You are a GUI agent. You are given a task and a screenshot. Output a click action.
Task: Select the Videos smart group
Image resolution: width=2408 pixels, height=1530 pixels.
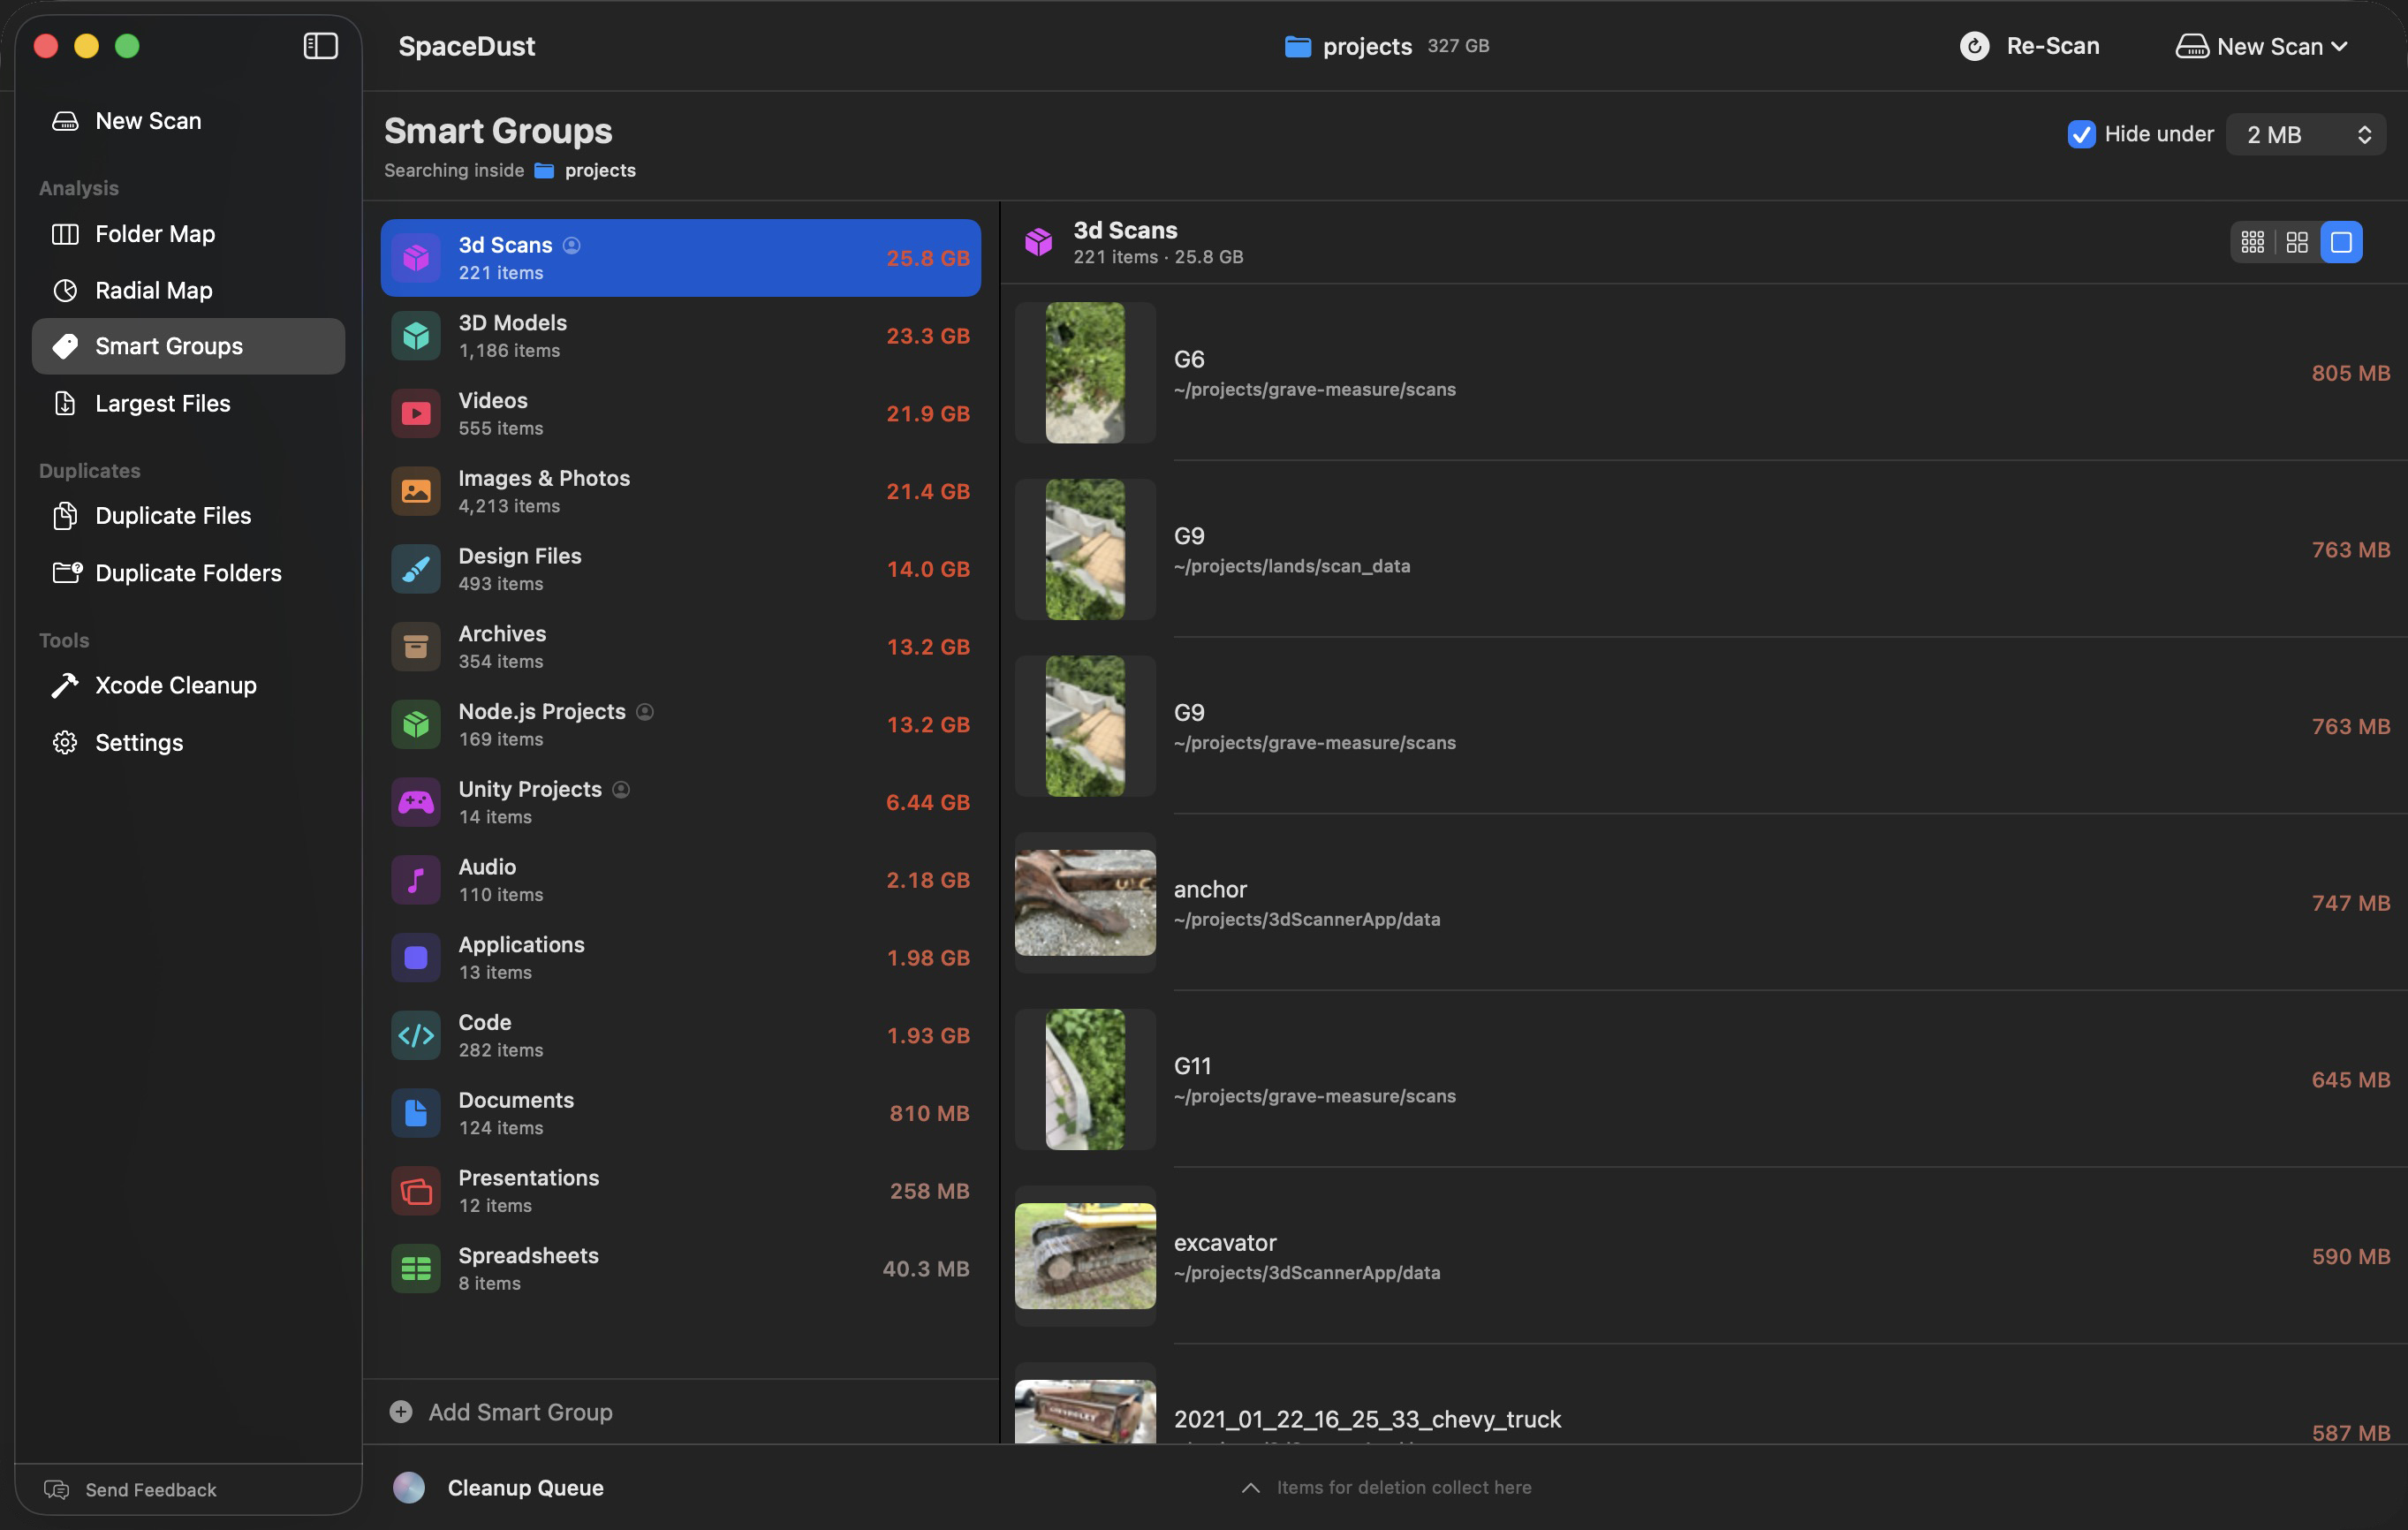click(x=680, y=413)
